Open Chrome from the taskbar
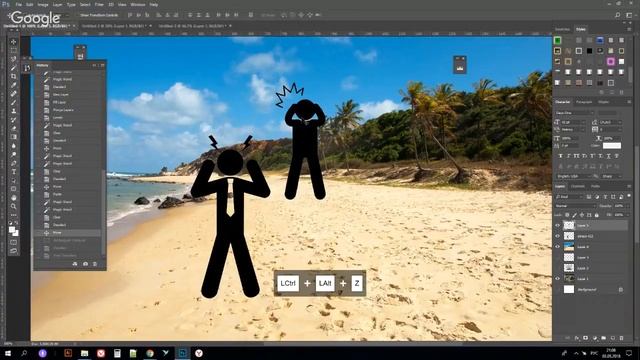 pos(150,353)
